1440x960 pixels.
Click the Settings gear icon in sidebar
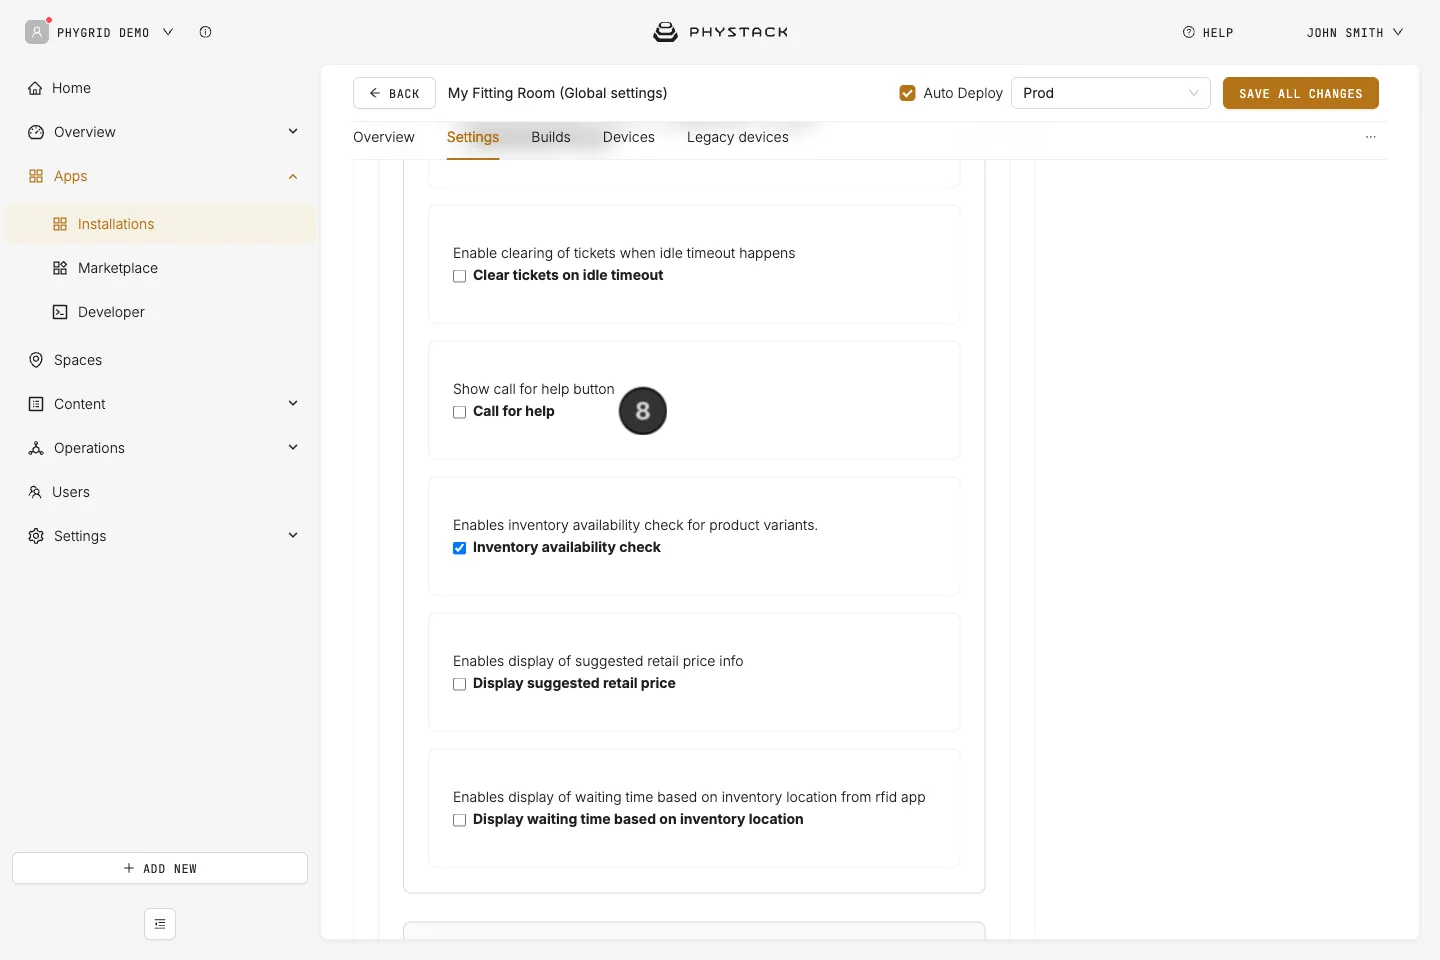point(36,536)
